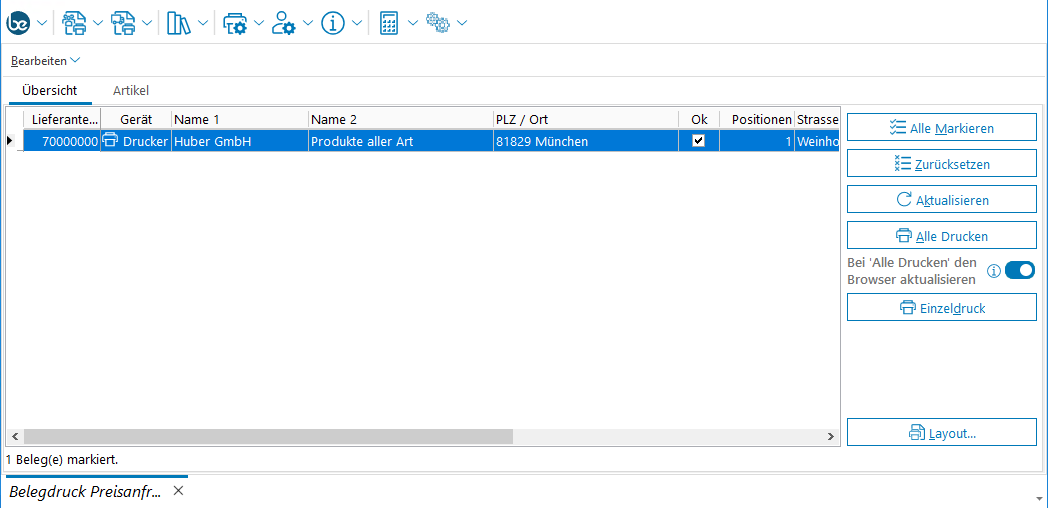The image size is (1048, 508).
Task: Click the 'be' application logo icon
Action: tap(19, 23)
